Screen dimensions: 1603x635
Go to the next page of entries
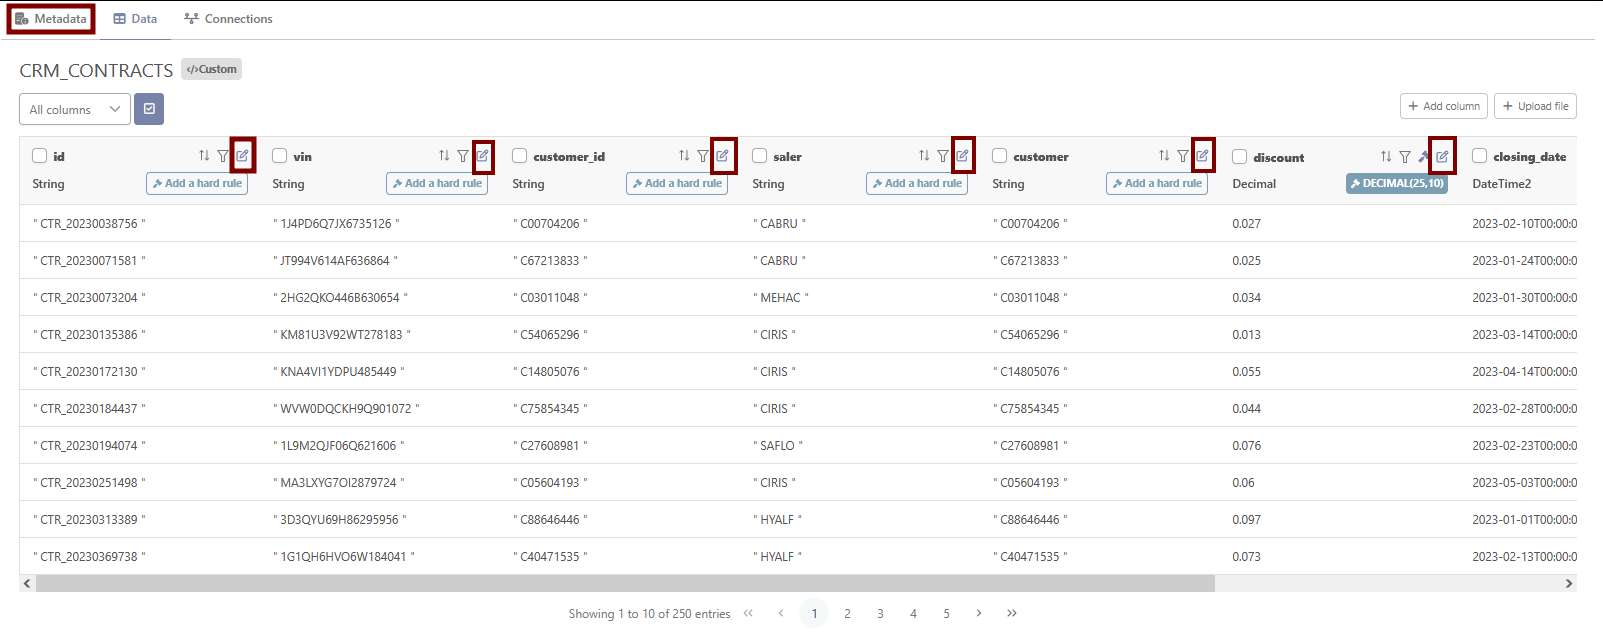point(979,613)
